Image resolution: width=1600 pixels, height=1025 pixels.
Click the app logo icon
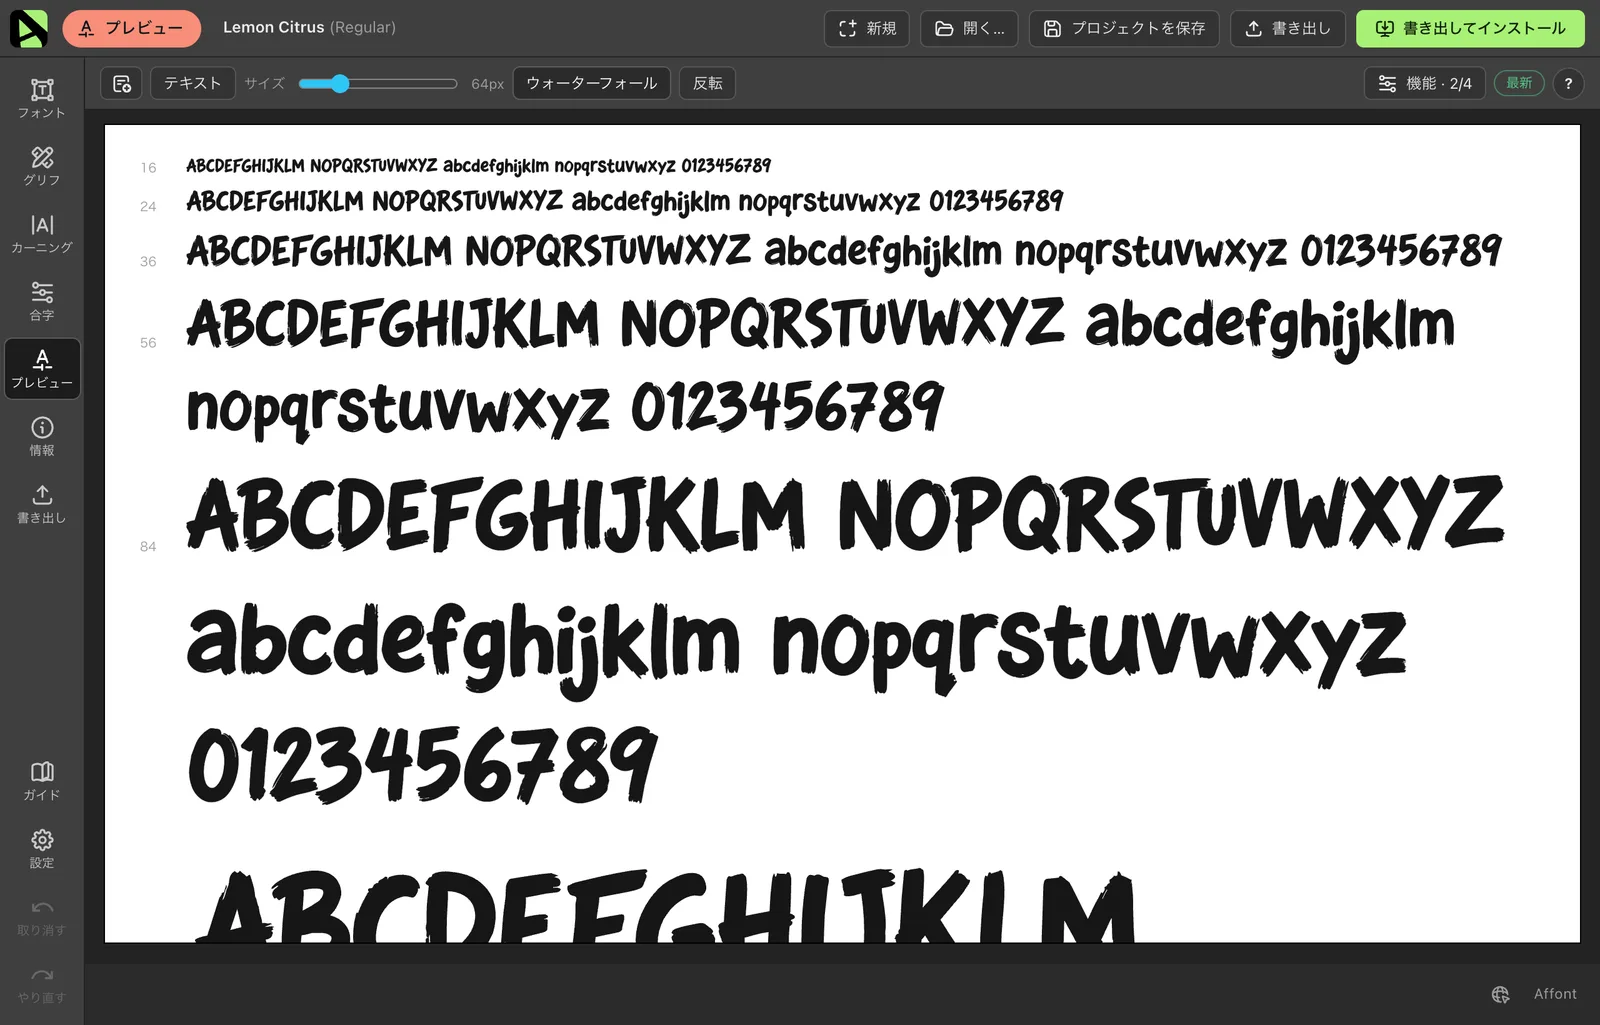coord(29,28)
